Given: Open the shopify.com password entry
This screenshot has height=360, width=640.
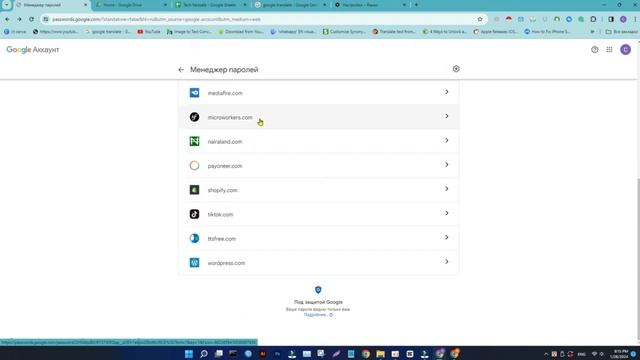Looking at the screenshot, I should tap(318, 190).
